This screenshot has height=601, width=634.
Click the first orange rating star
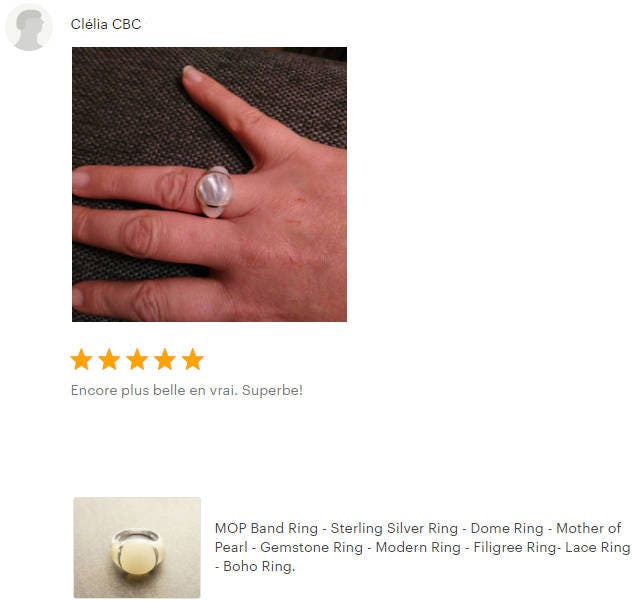[81, 359]
